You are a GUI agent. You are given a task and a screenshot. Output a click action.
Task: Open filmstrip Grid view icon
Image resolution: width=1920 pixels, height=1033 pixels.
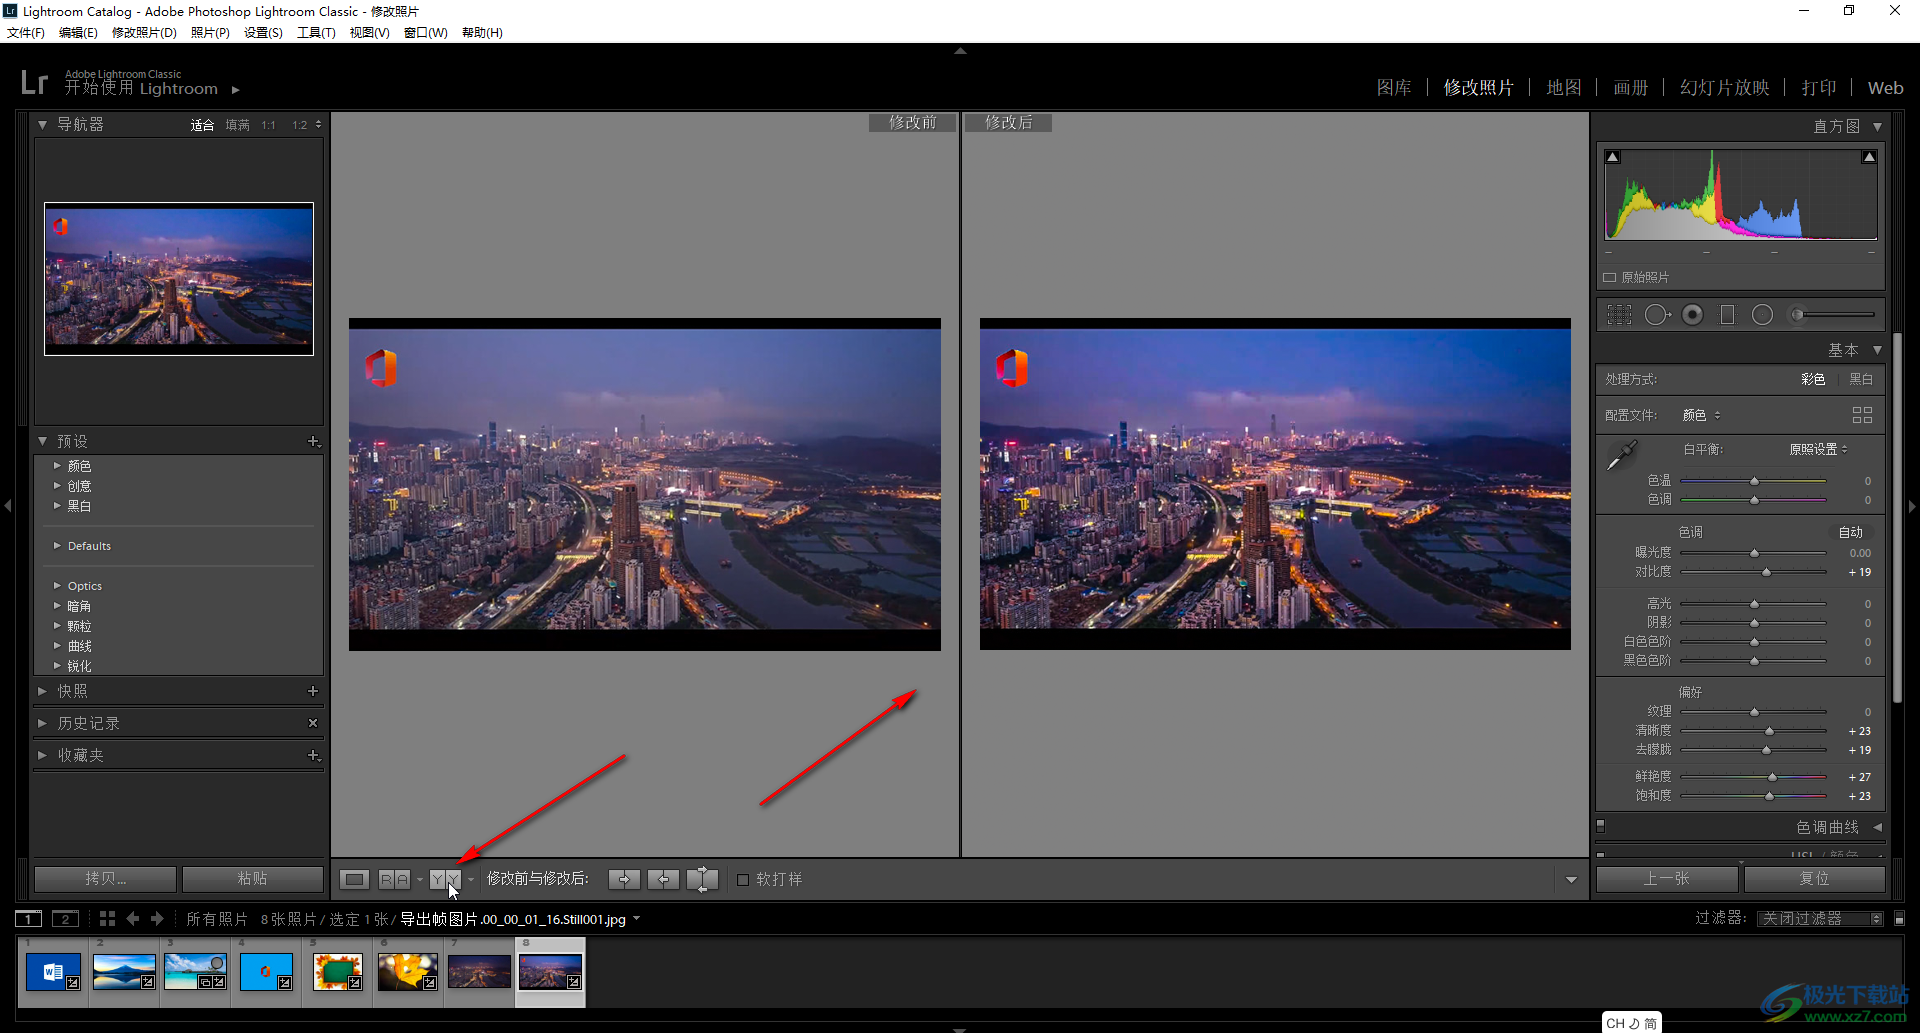tap(107, 918)
